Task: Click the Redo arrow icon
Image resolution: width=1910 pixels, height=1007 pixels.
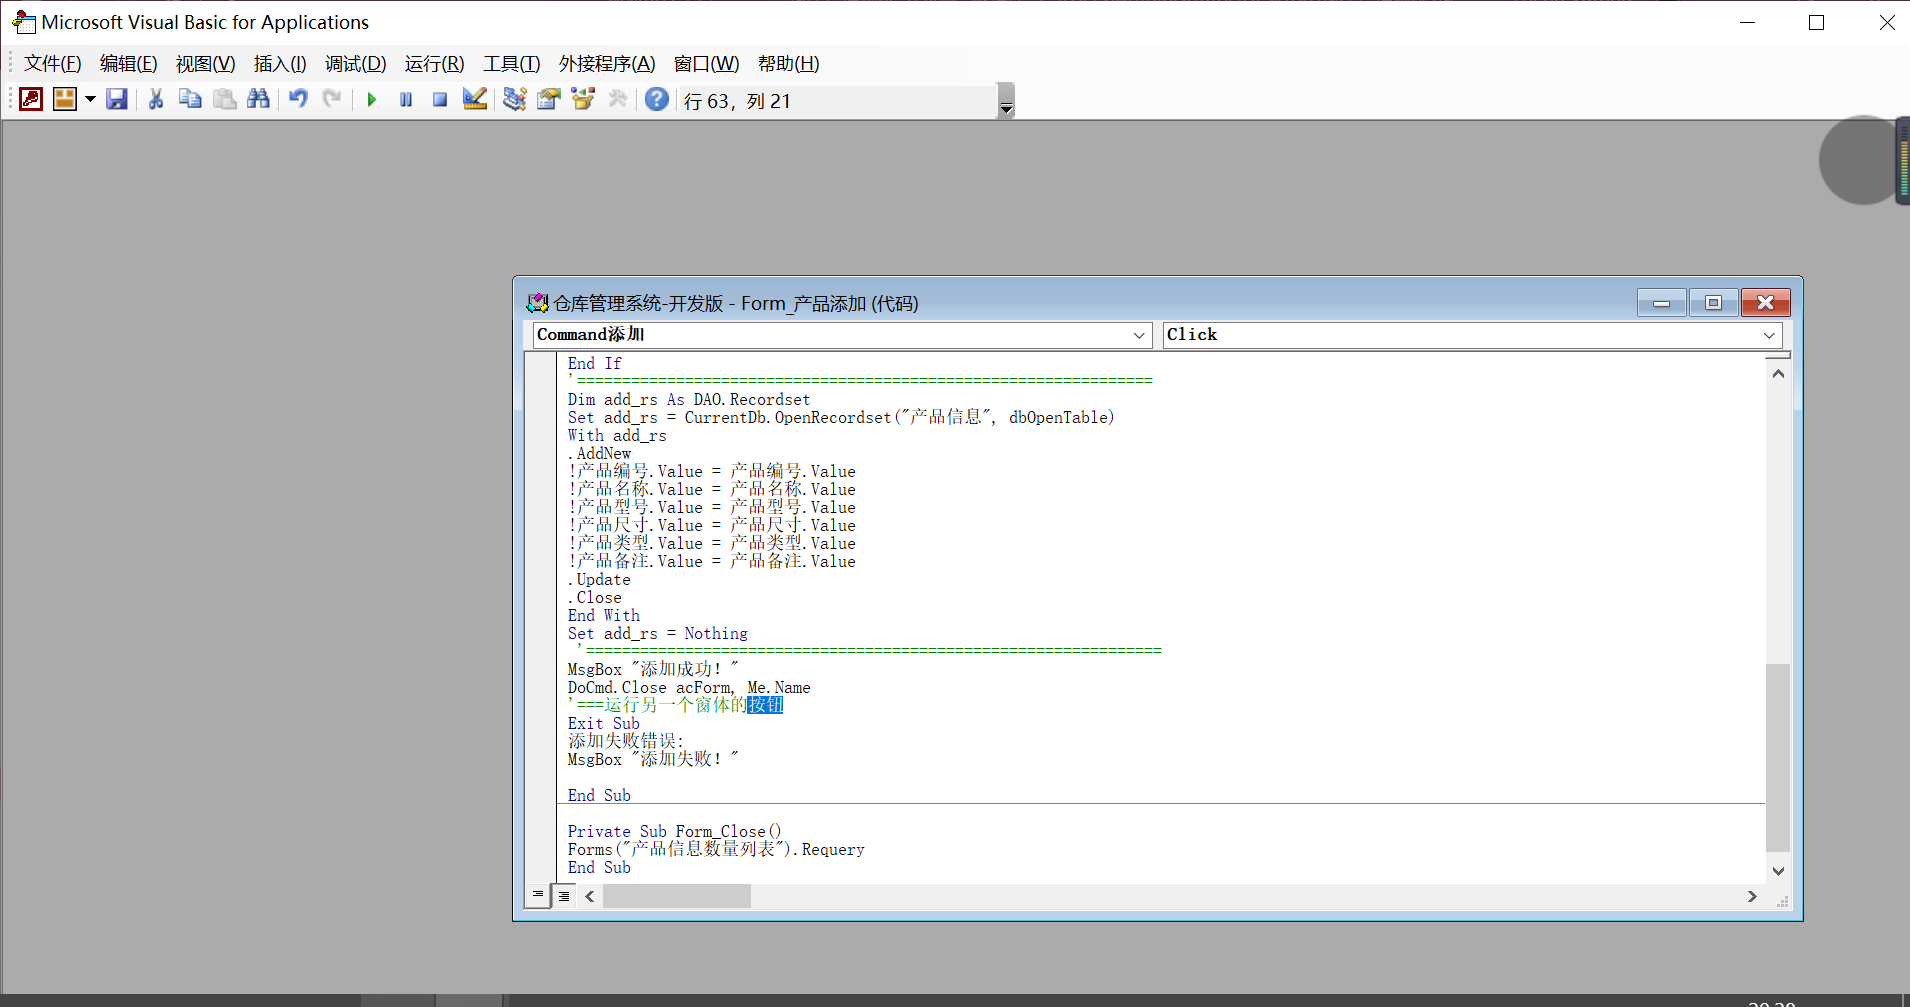Action: coord(332,99)
